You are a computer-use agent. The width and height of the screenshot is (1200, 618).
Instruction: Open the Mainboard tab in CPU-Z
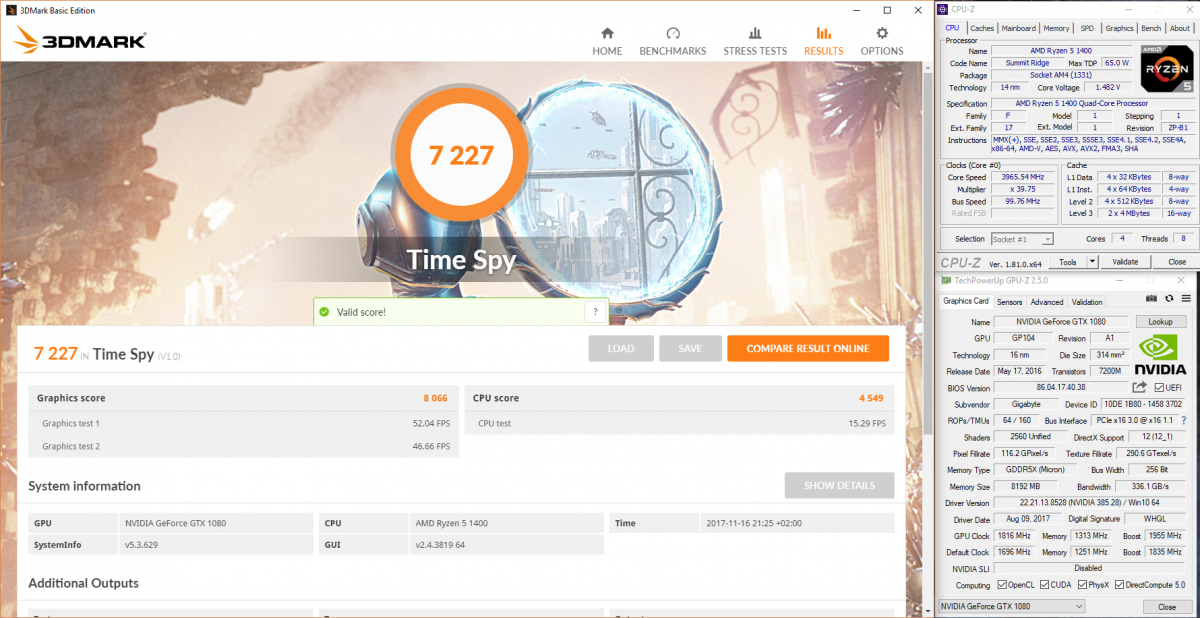(x=1018, y=28)
